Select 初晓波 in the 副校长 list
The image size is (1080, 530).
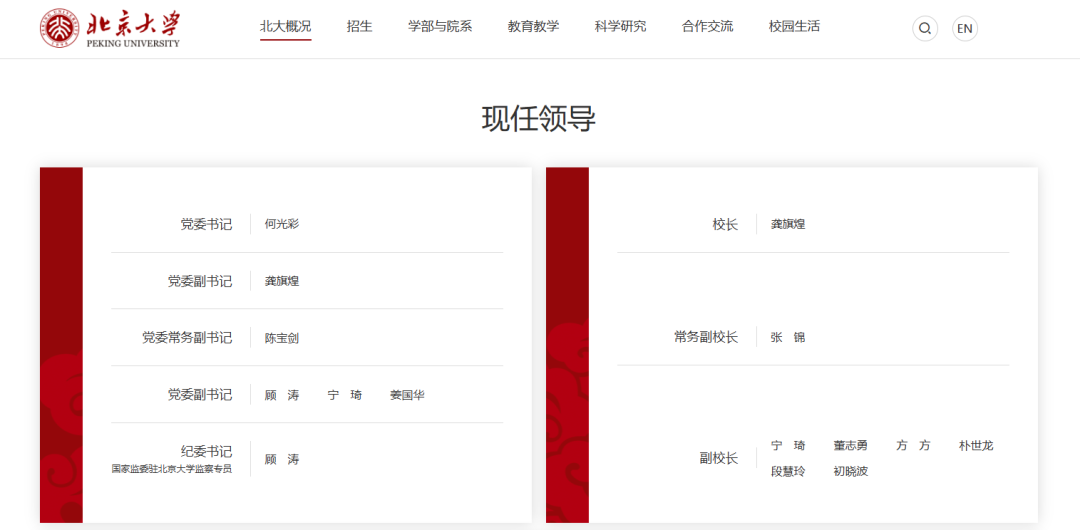tap(851, 472)
